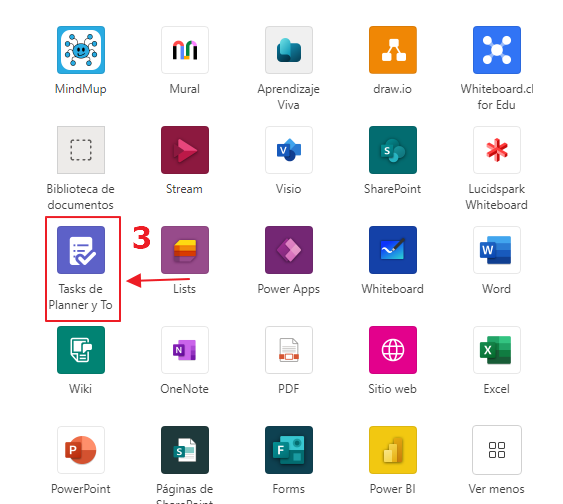Choose Tasks de Planner y To Do
563x504 pixels.
[81, 250]
